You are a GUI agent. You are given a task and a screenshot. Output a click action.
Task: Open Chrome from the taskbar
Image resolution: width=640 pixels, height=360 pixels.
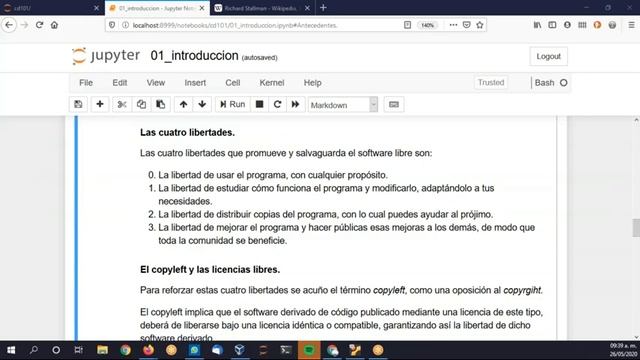coord(125,350)
